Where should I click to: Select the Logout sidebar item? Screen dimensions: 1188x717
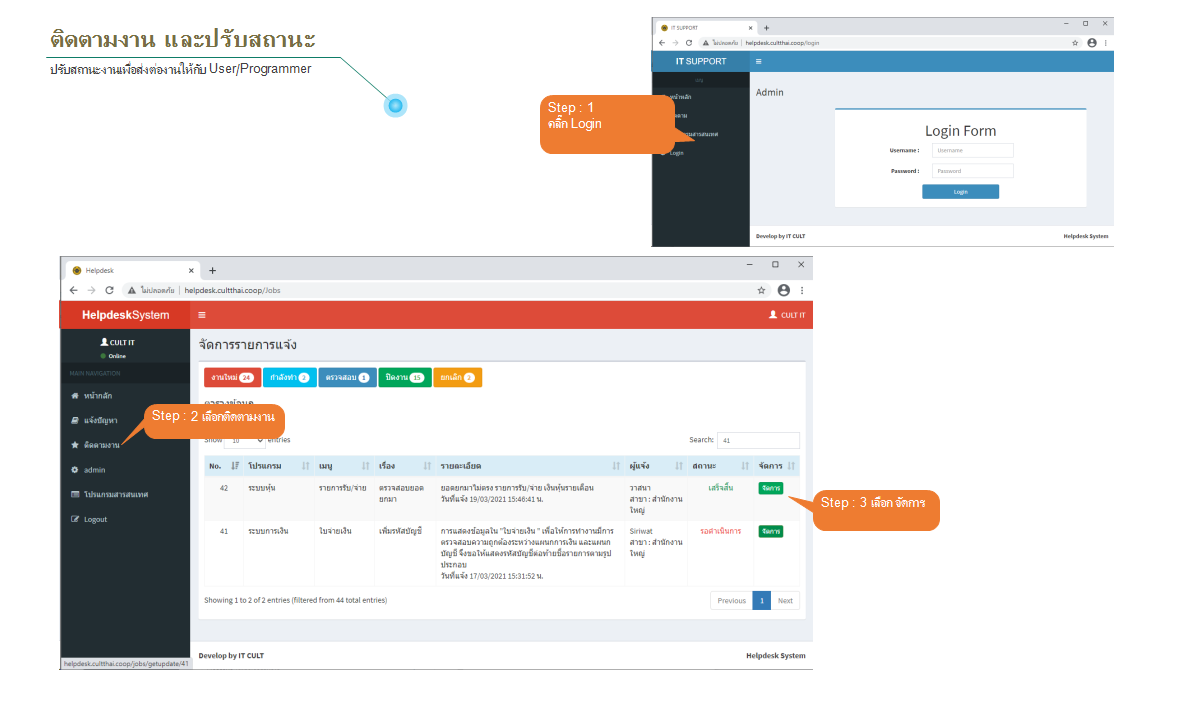pyautogui.click(x=95, y=519)
